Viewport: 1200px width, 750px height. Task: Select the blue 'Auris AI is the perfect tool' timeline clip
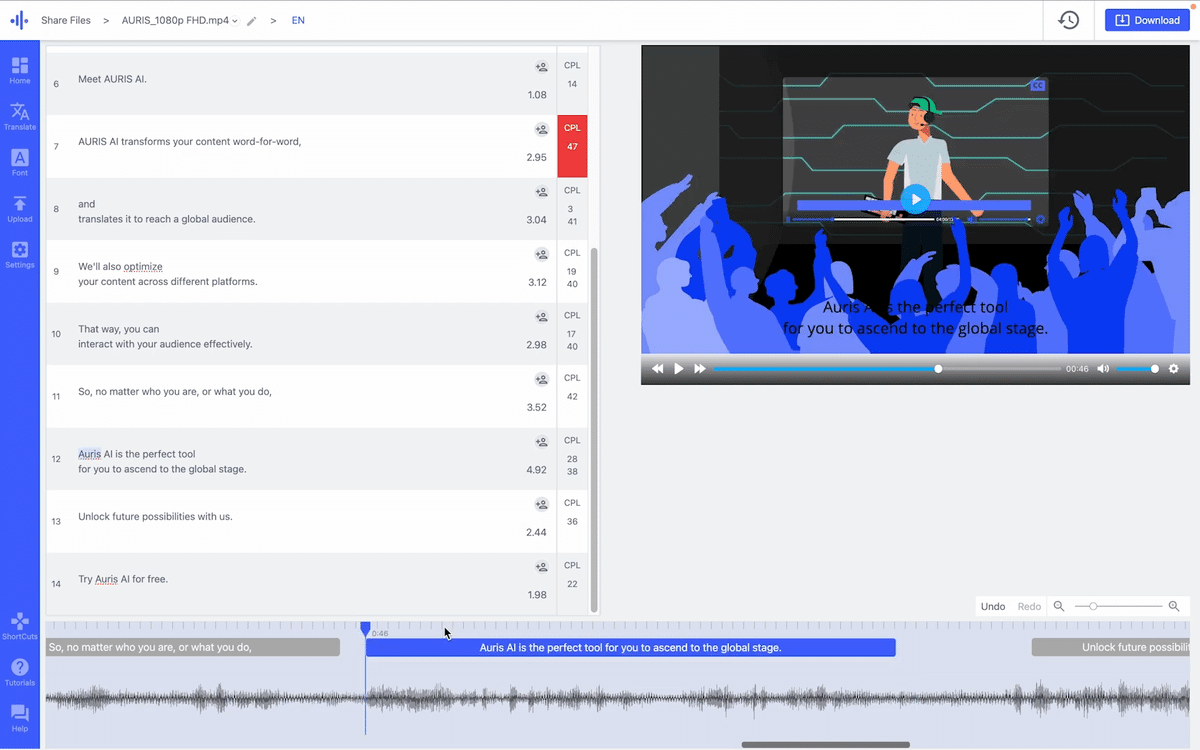(630, 647)
